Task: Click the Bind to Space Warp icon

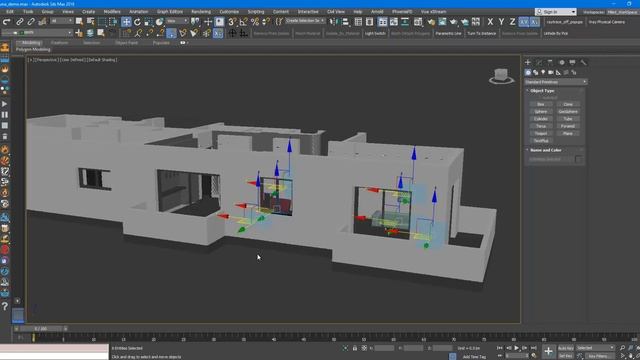Action: [42, 22]
